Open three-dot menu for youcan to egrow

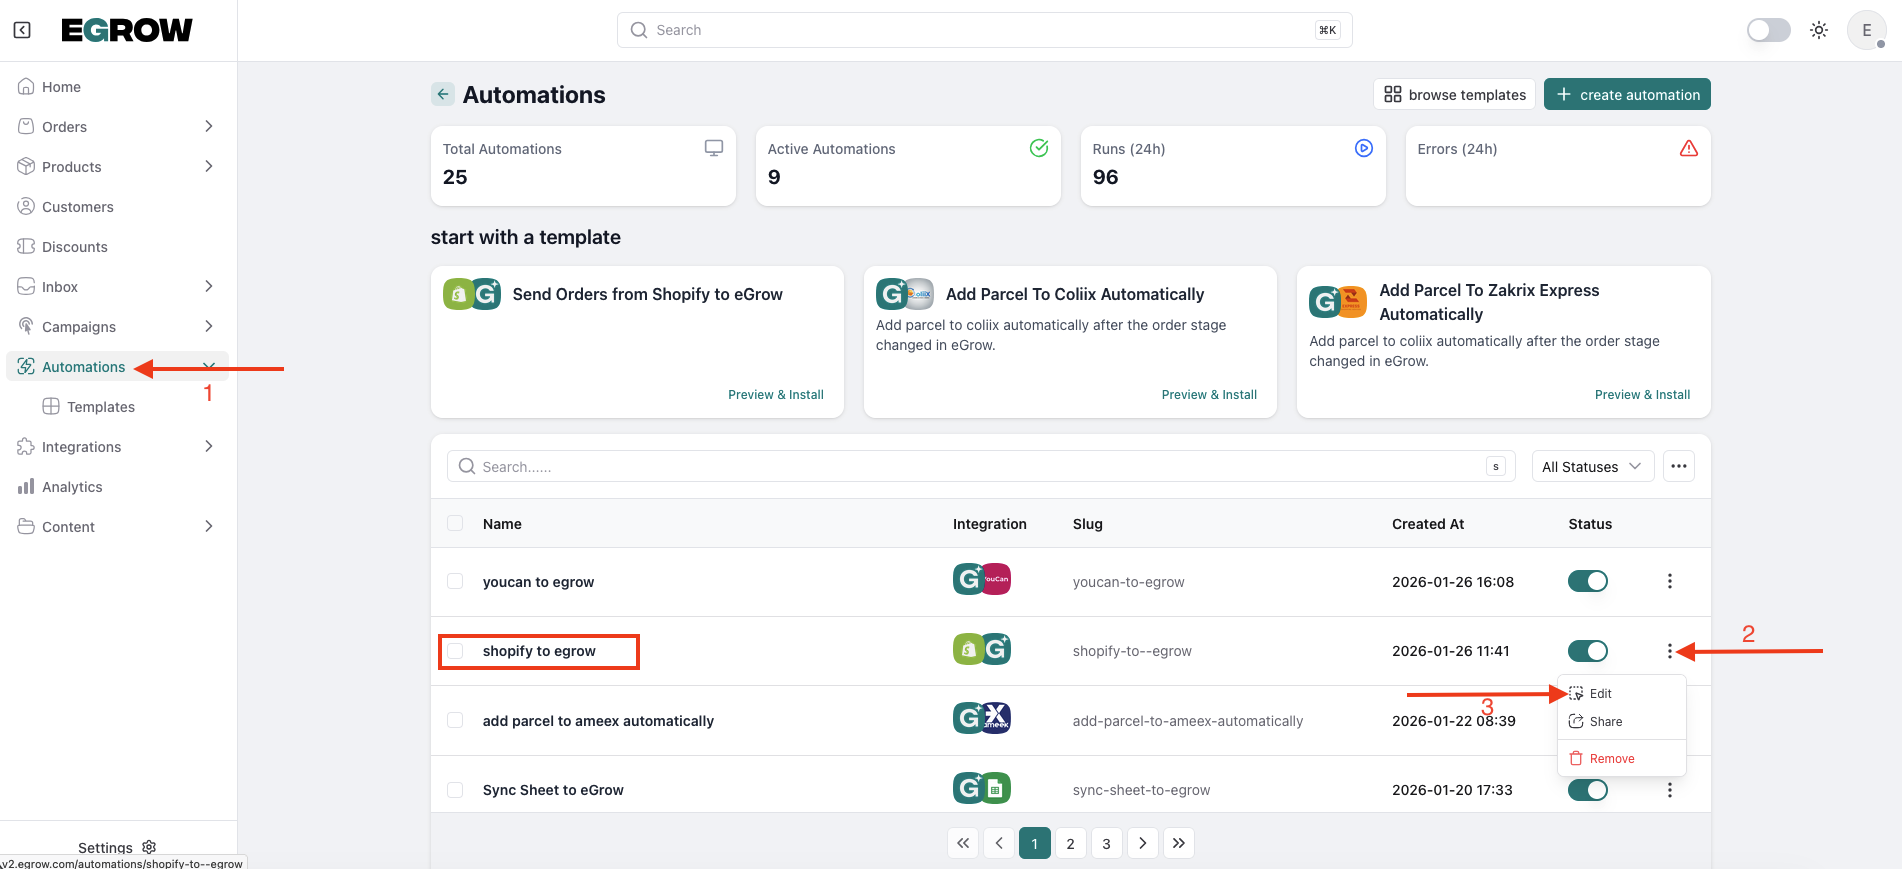[1669, 581]
